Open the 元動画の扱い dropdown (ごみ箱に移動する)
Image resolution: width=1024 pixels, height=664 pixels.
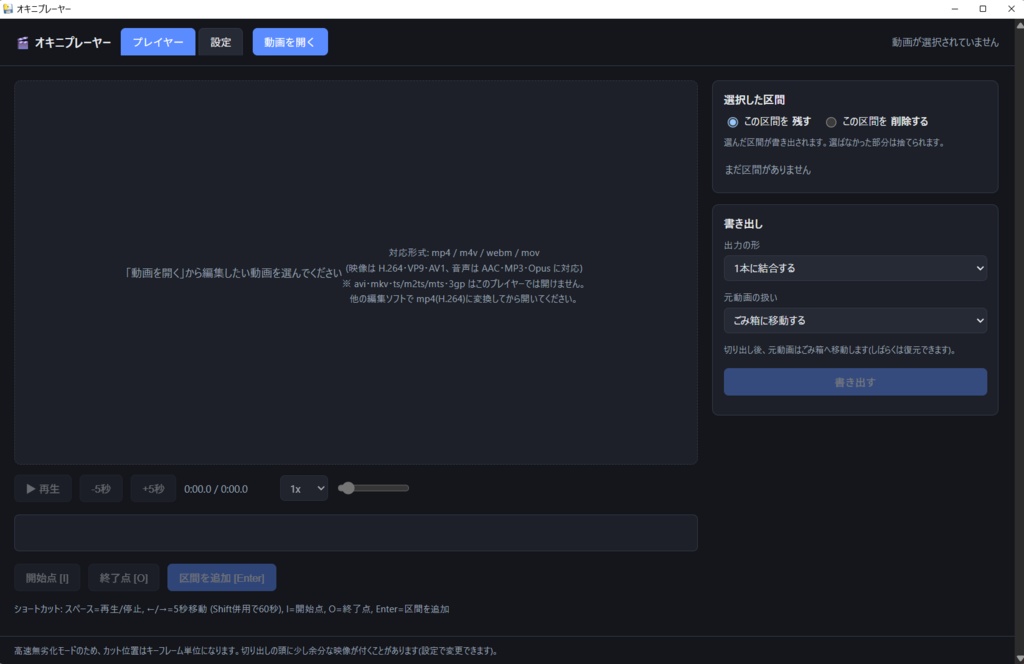[855, 321]
